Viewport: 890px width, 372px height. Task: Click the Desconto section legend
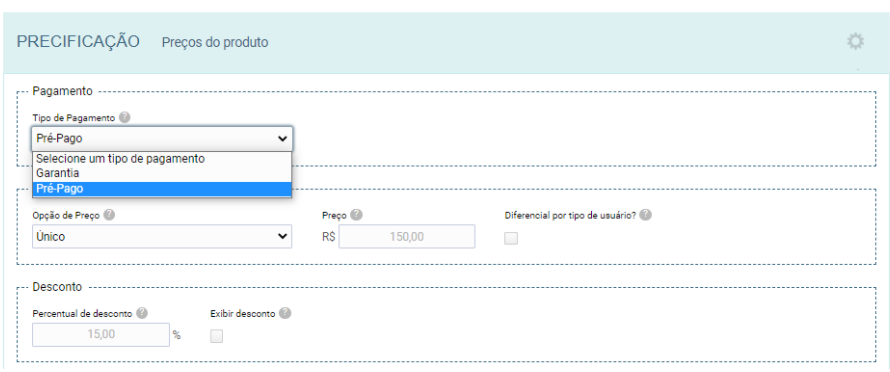point(57,287)
